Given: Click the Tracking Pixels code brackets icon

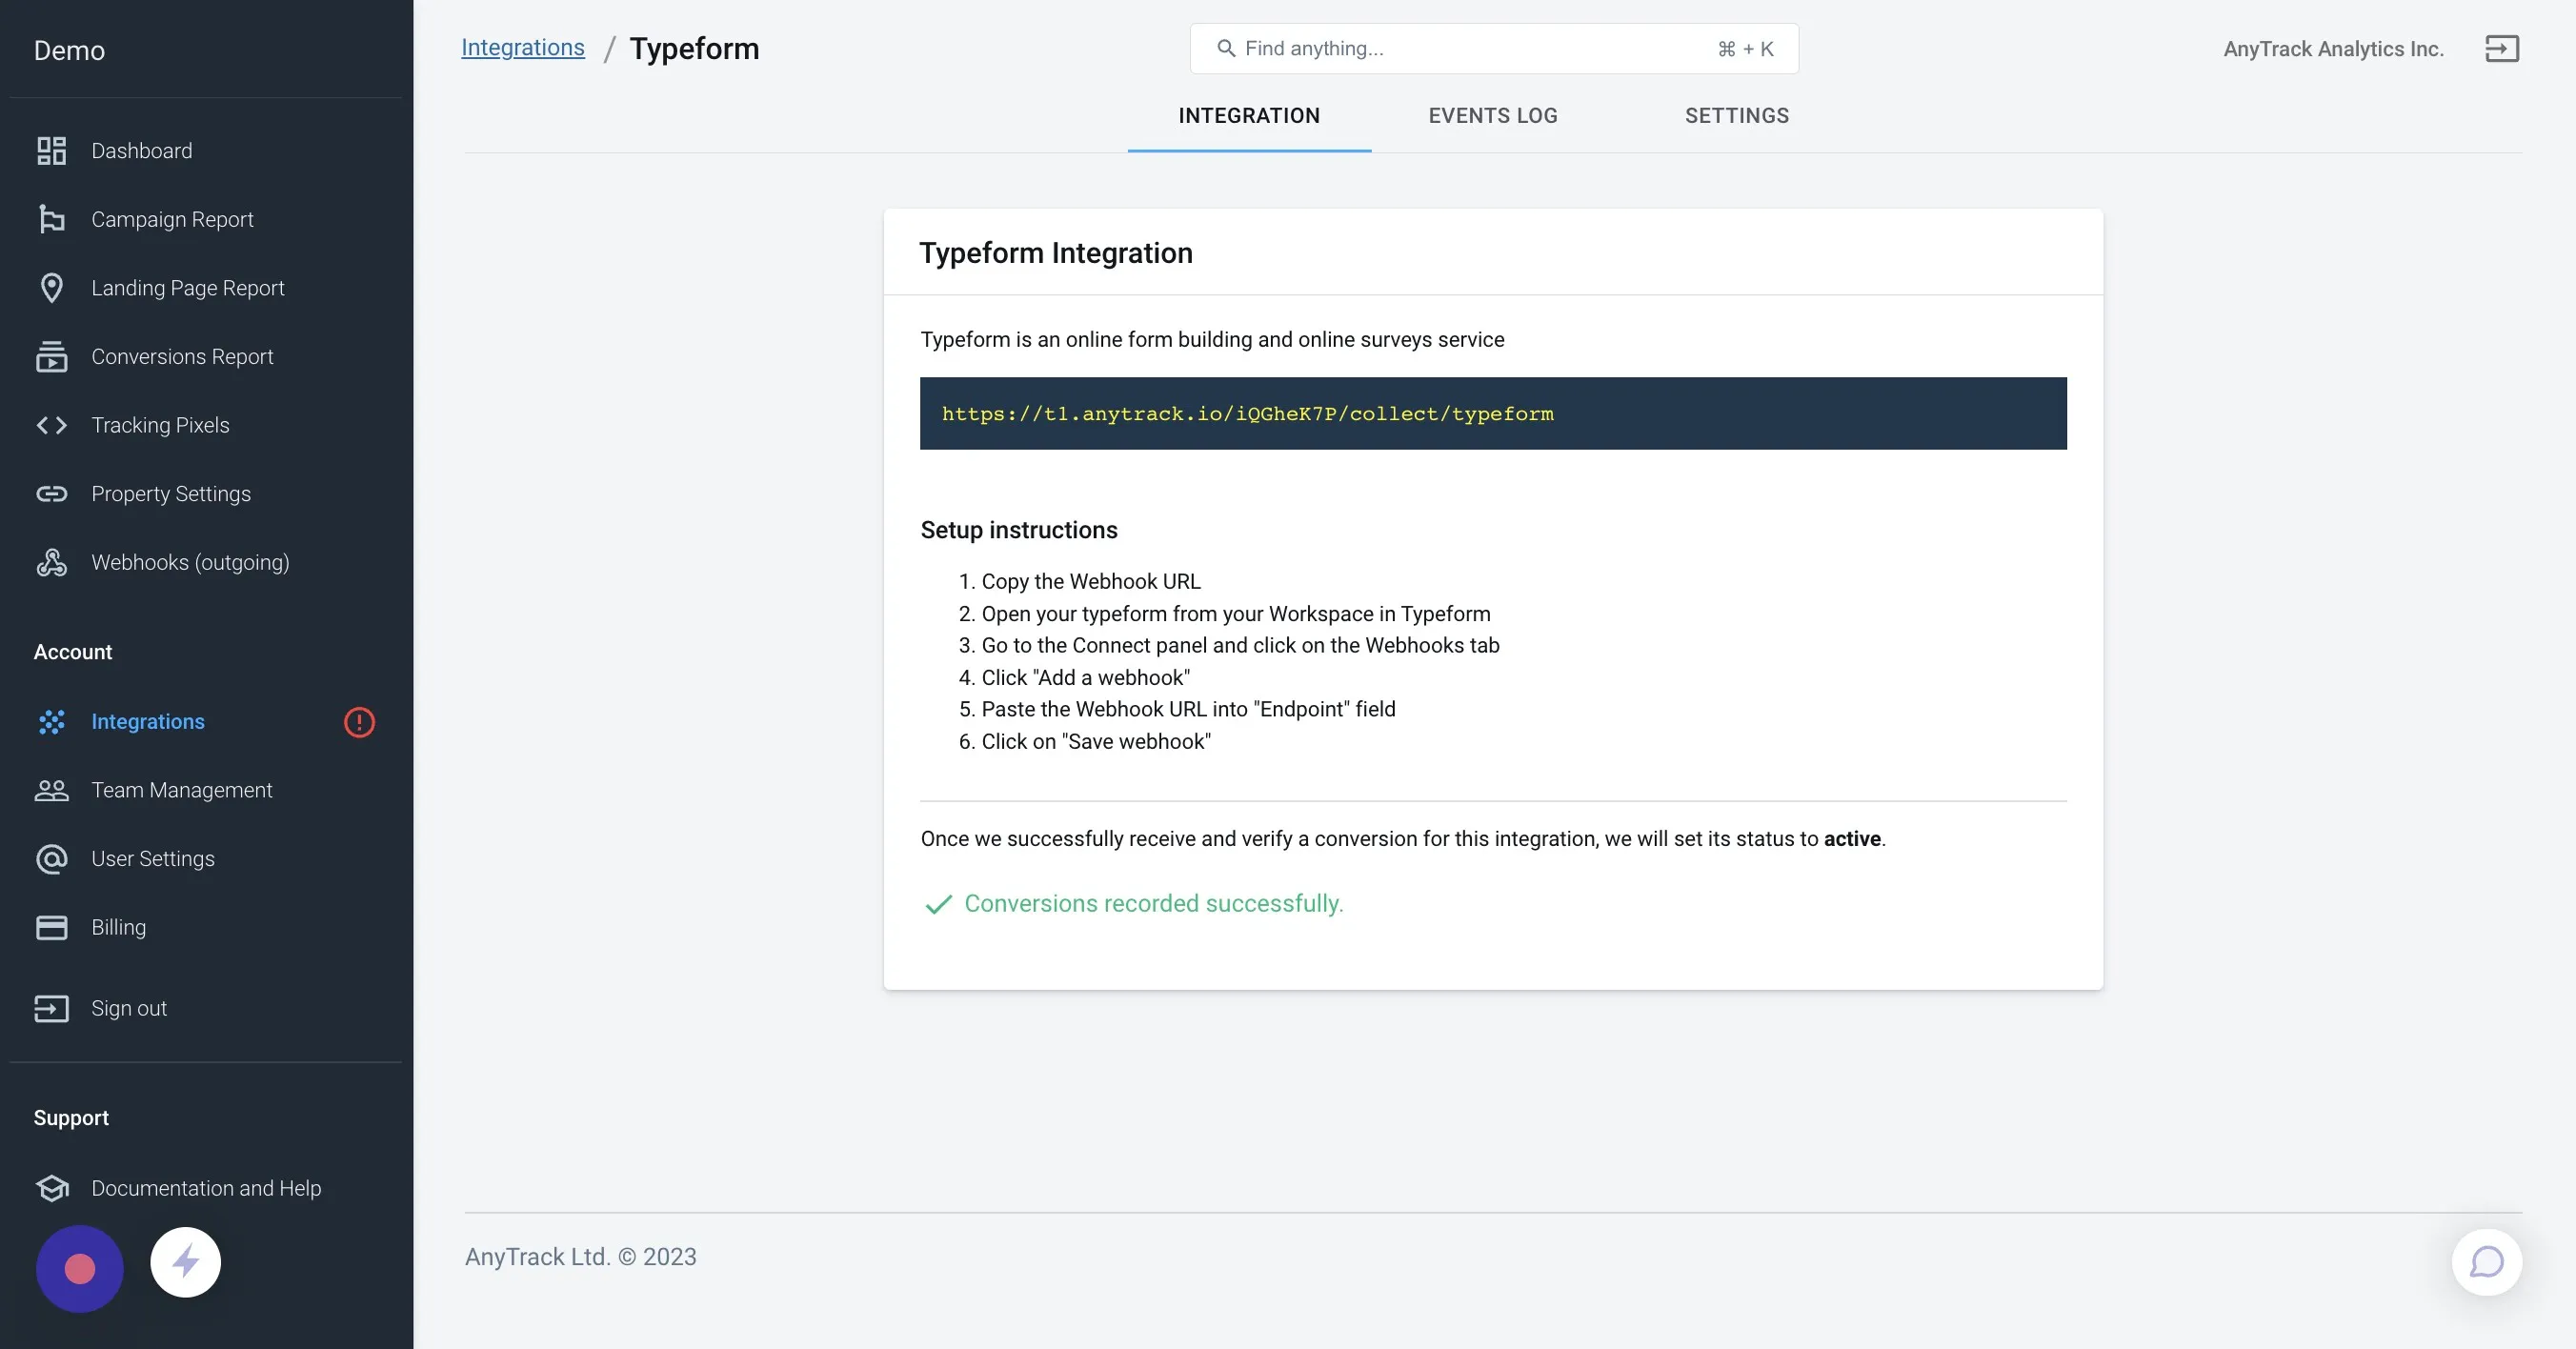Looking at the screenshot, I should (51, 425).
